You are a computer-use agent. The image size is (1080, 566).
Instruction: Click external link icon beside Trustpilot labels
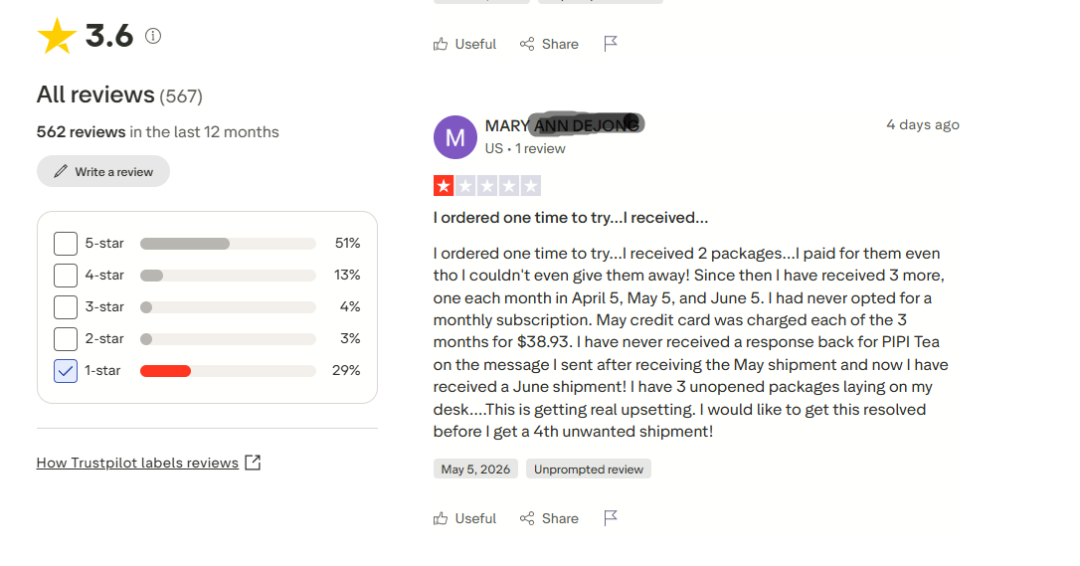tap(253, 463)
